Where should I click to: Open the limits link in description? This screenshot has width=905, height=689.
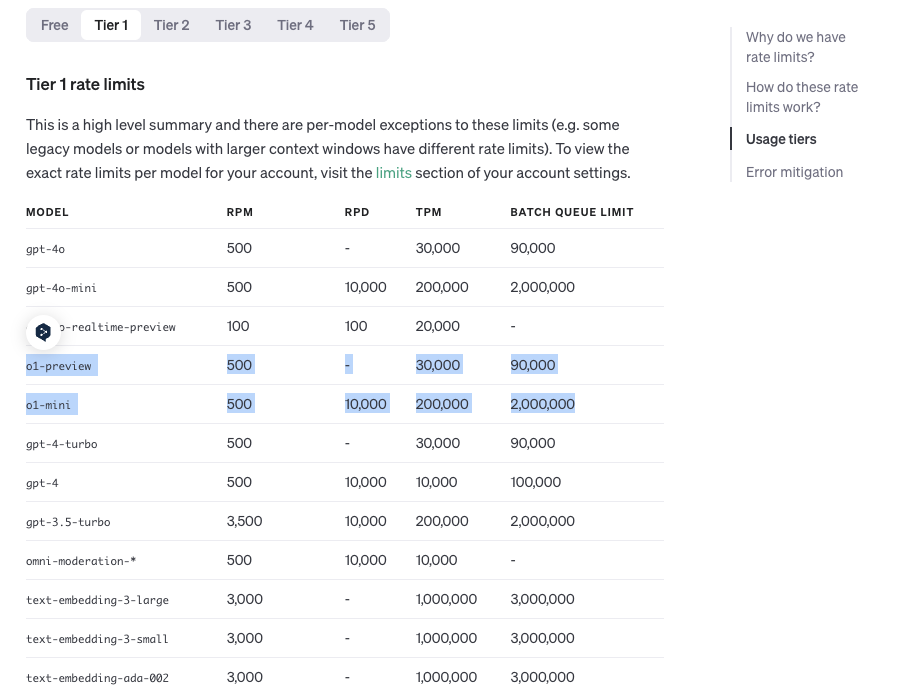394,173
